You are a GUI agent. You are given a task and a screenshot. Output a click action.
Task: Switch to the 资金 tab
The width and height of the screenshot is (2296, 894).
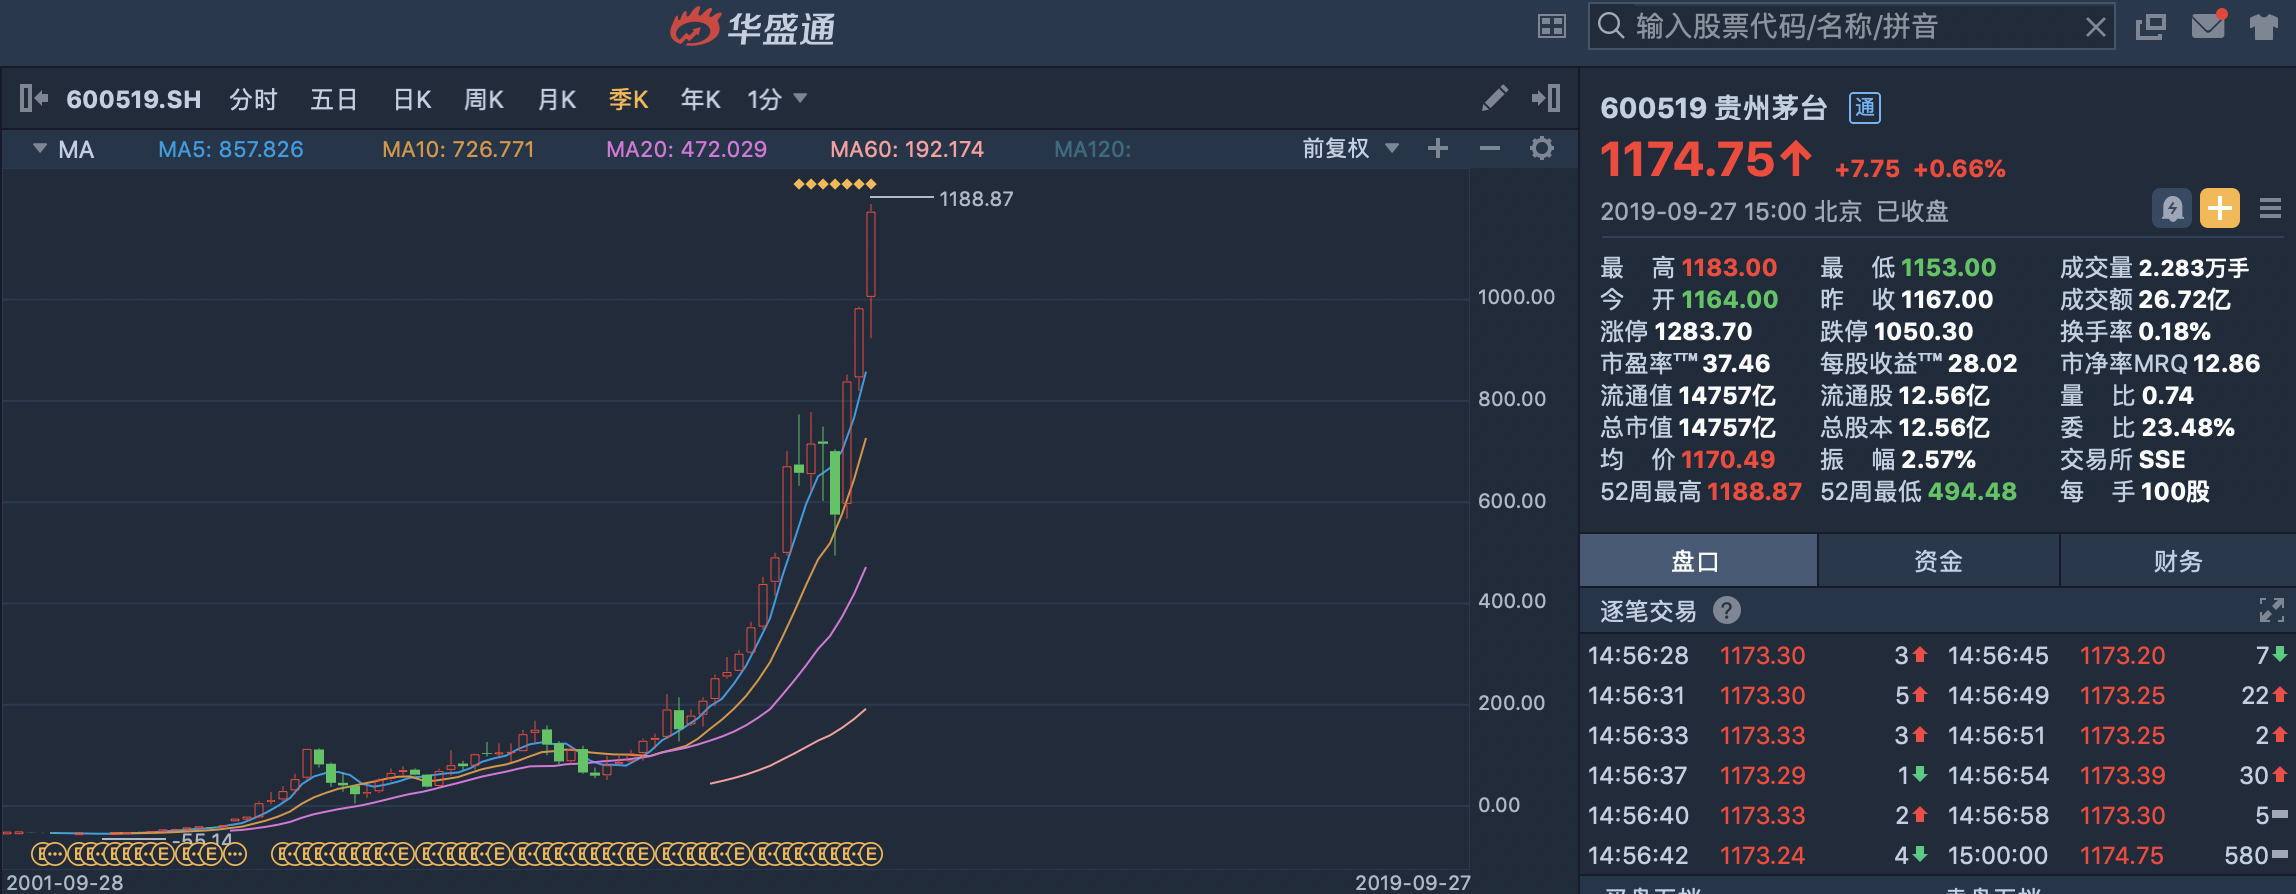[1938, 561]
